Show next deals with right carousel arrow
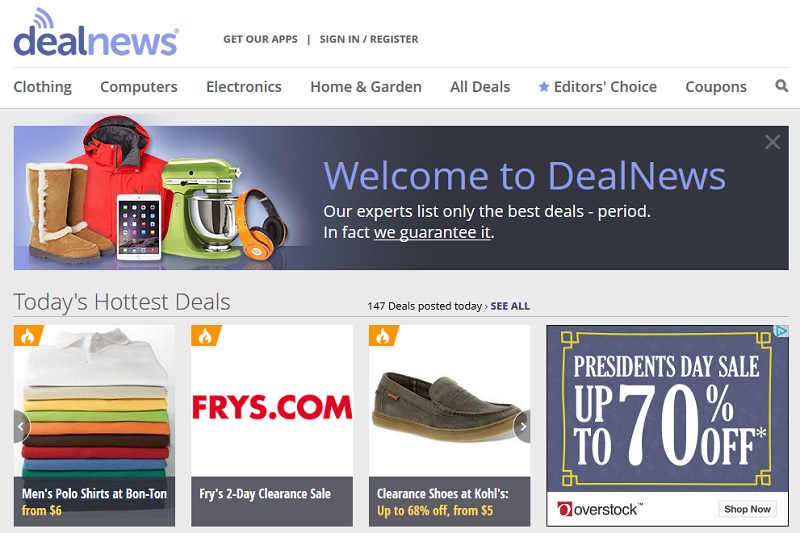 click(x=522, y=426)
